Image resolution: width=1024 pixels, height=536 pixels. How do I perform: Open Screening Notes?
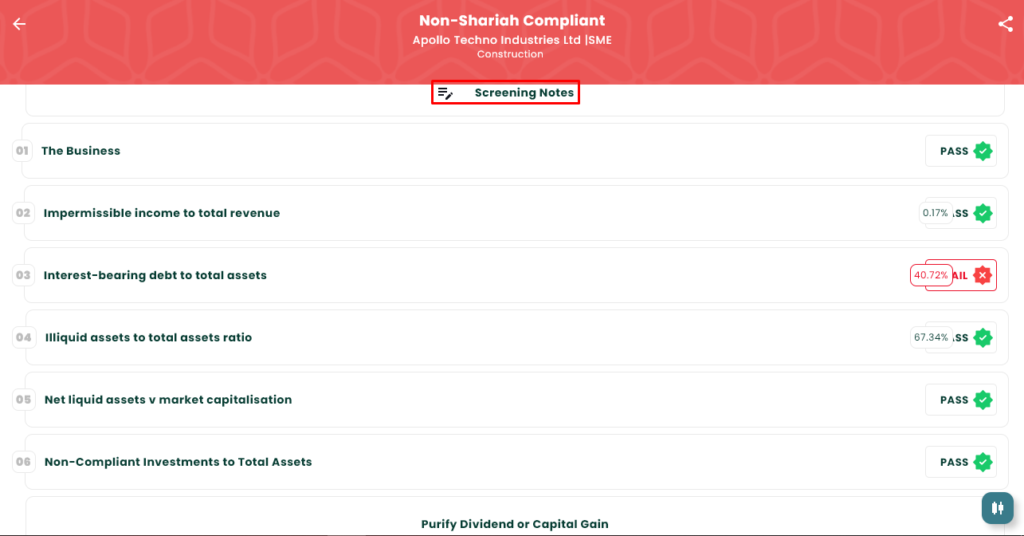pos(524,93)
